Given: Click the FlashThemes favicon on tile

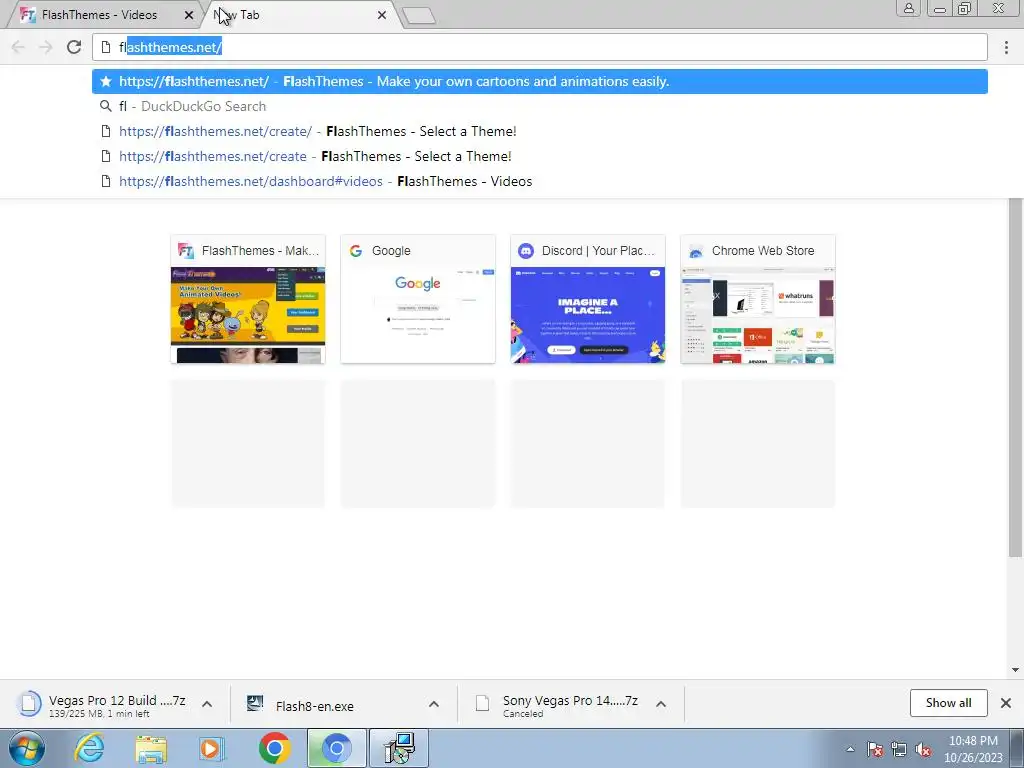Looking at the screenshot, I should pos(185,251).
